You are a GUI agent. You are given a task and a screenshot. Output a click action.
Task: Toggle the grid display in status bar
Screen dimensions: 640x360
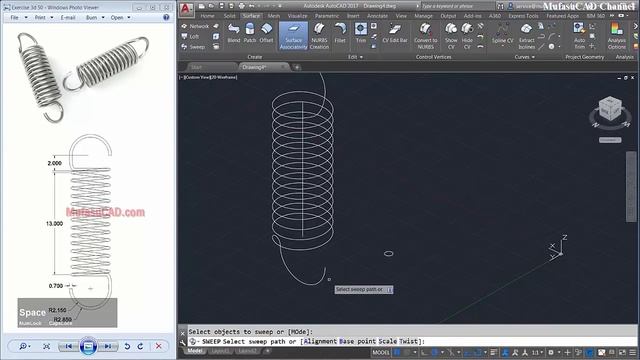coord(397,352)
